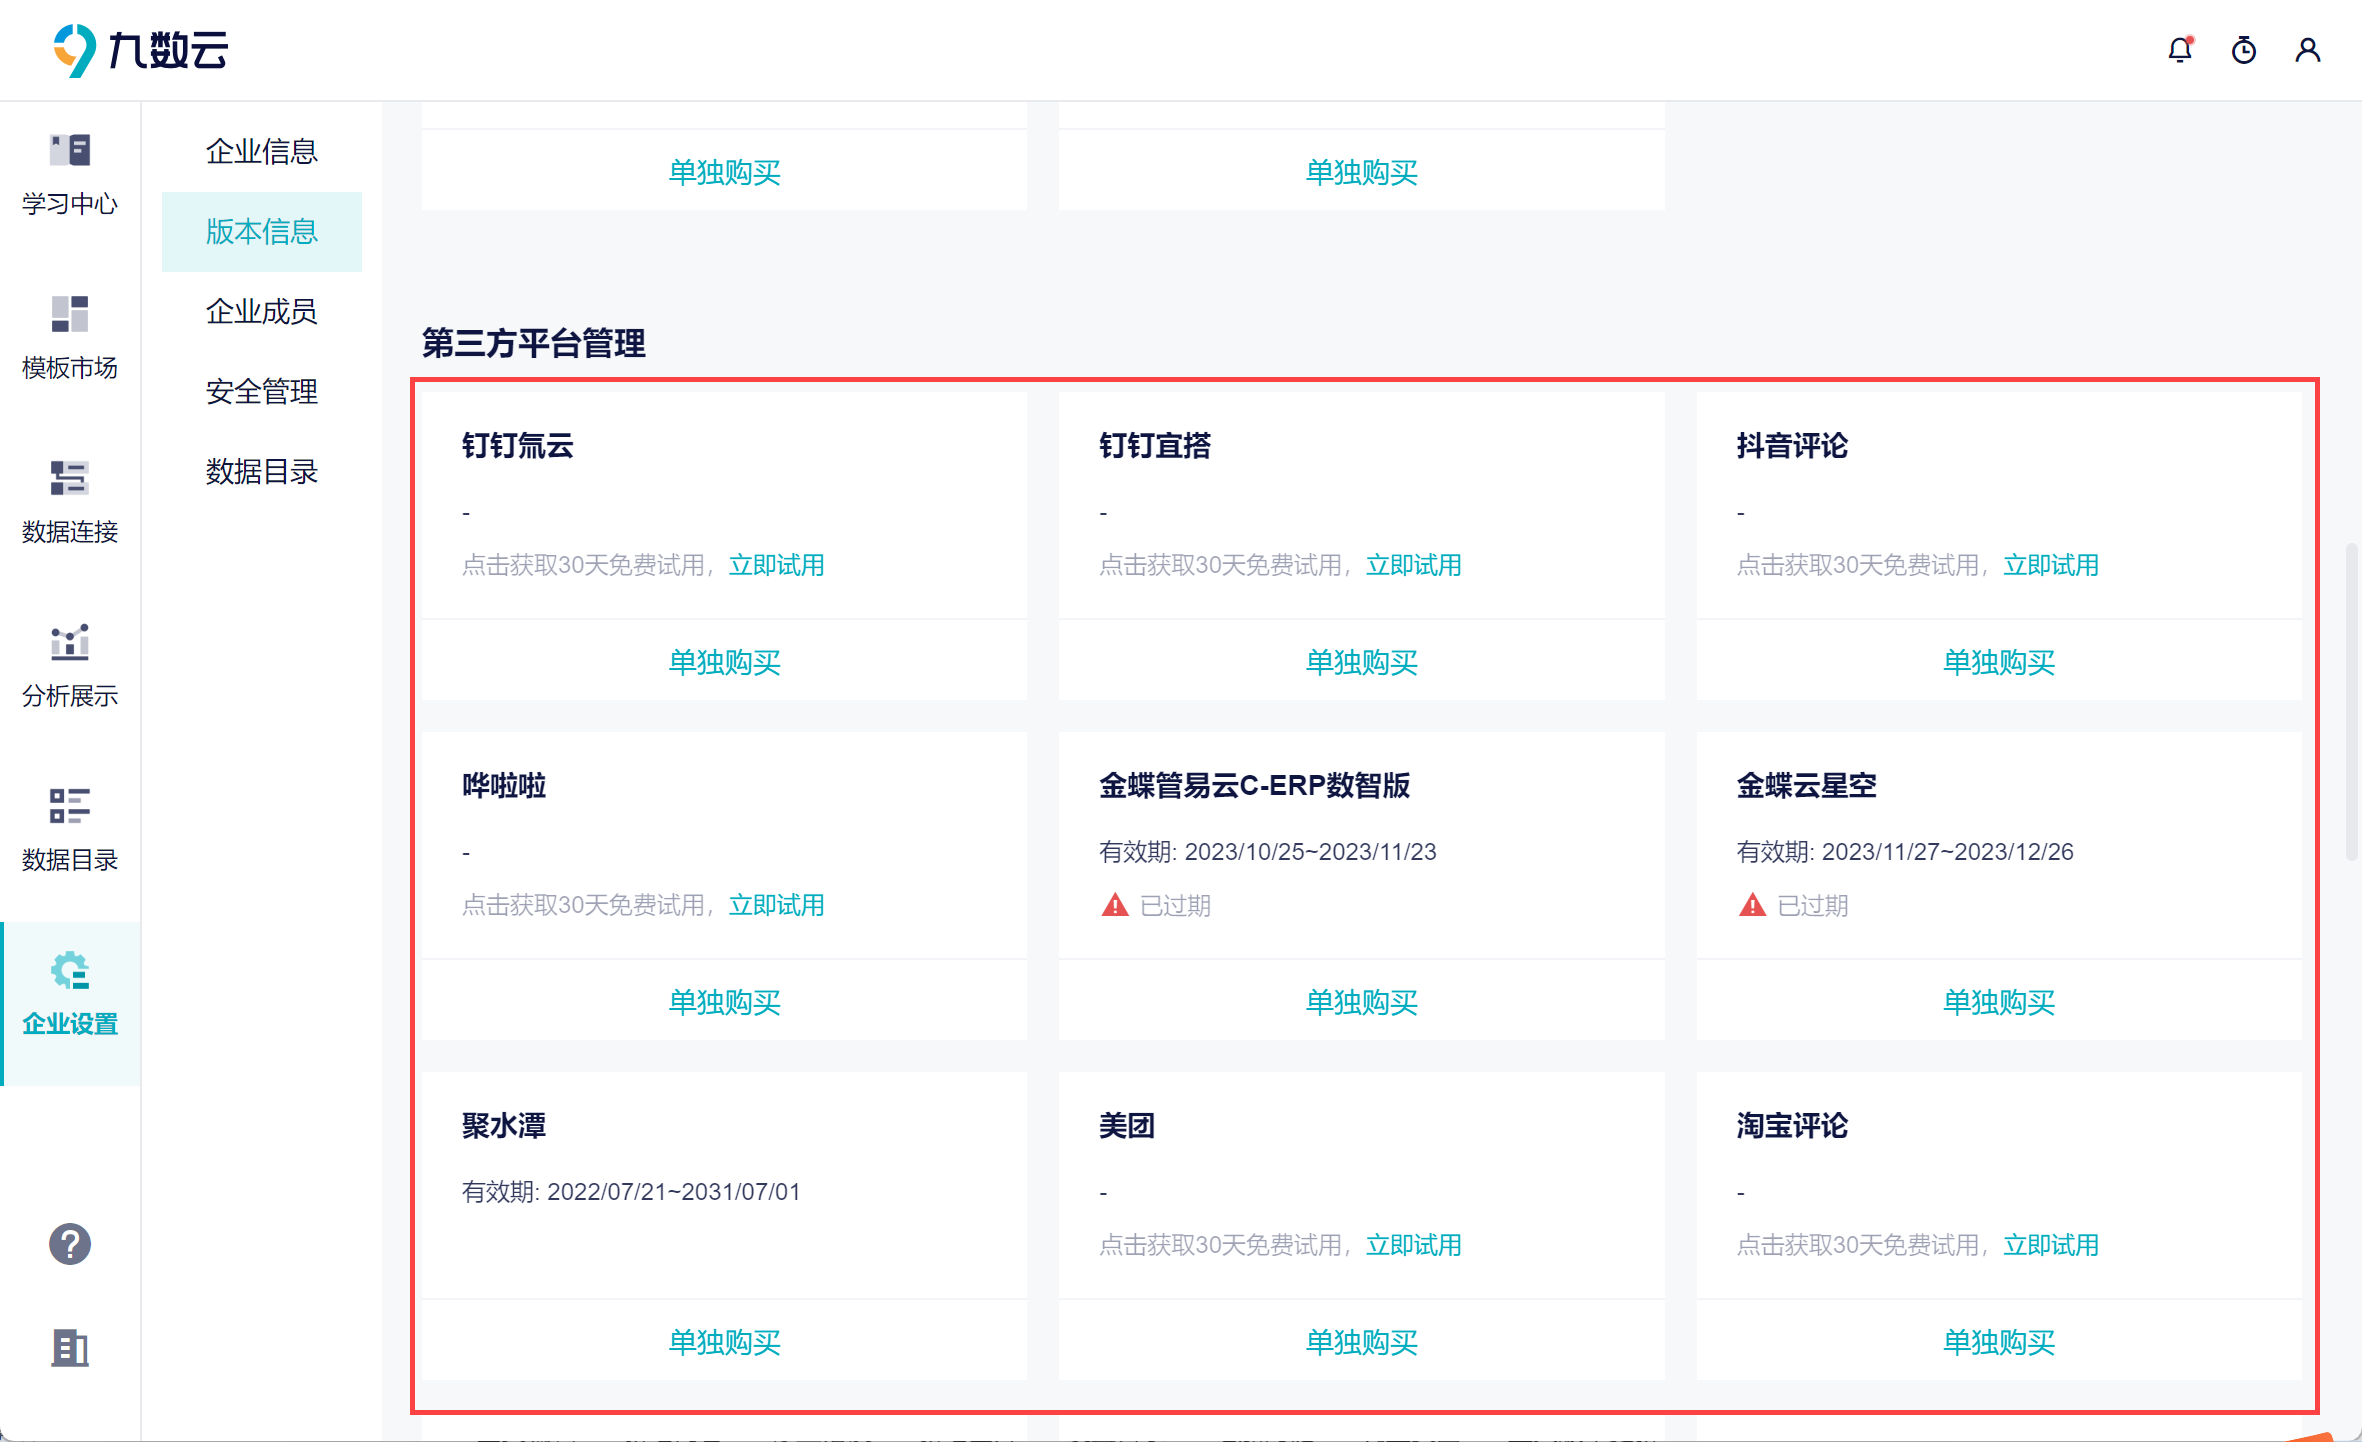Open the 安全管理 menu item
The image size is (2362, 1442).
[261, 392]
